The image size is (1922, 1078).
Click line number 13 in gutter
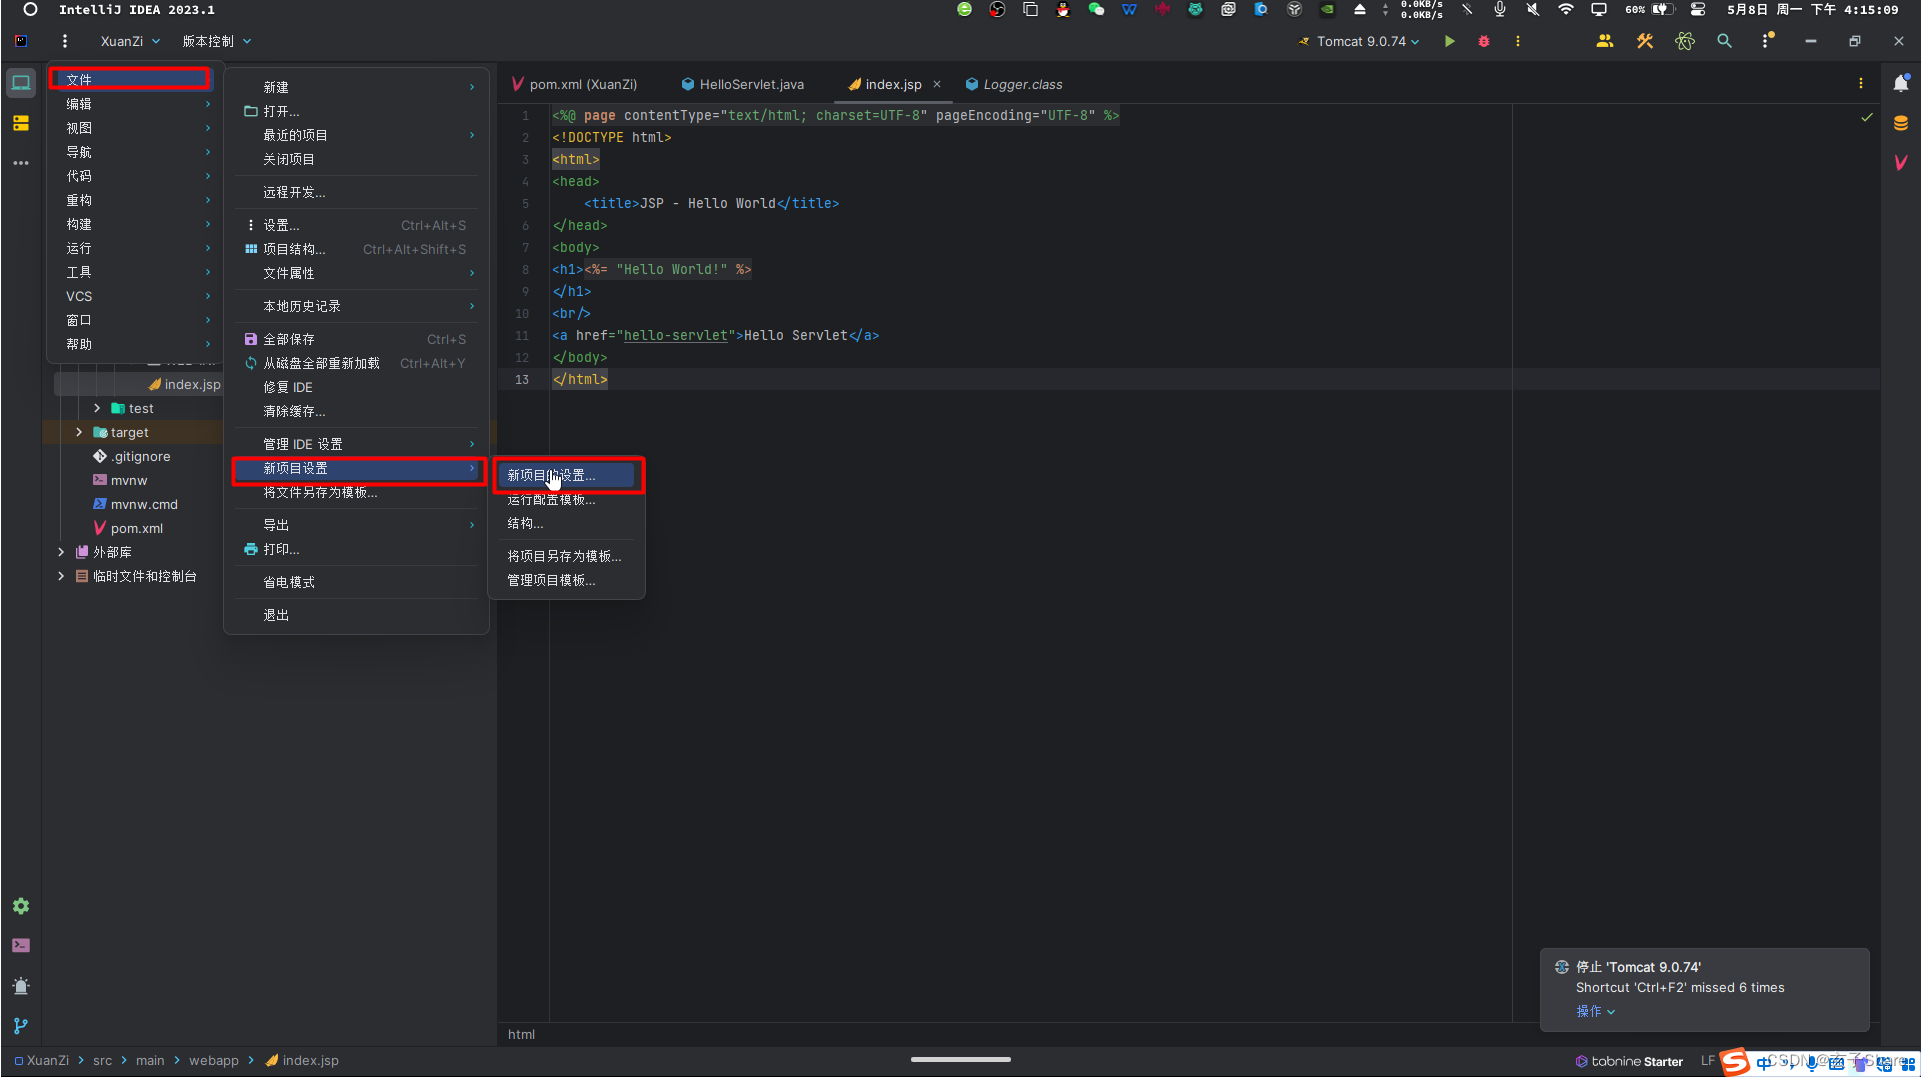click(522, 379)
